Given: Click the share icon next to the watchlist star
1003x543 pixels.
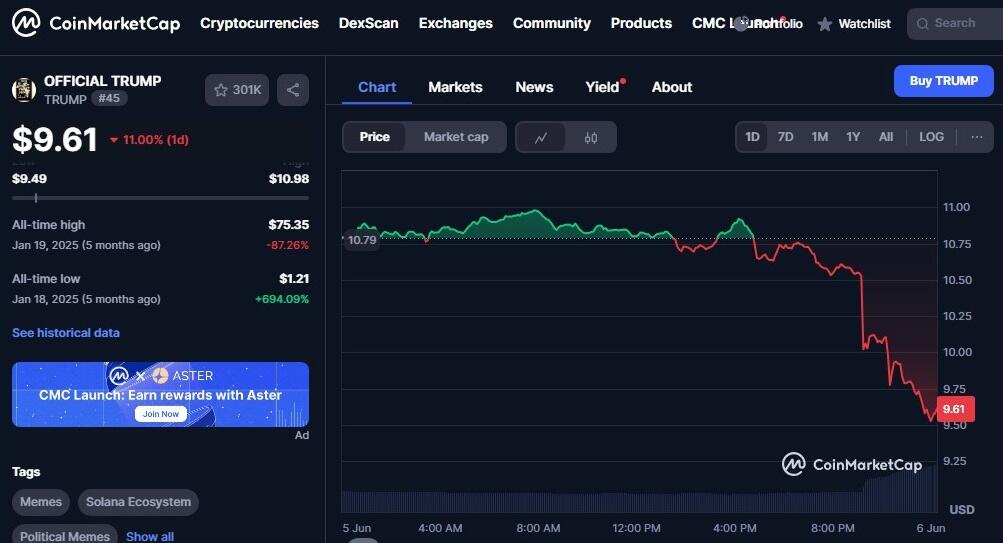Looking at the screenshot, I should pos(293,90).
